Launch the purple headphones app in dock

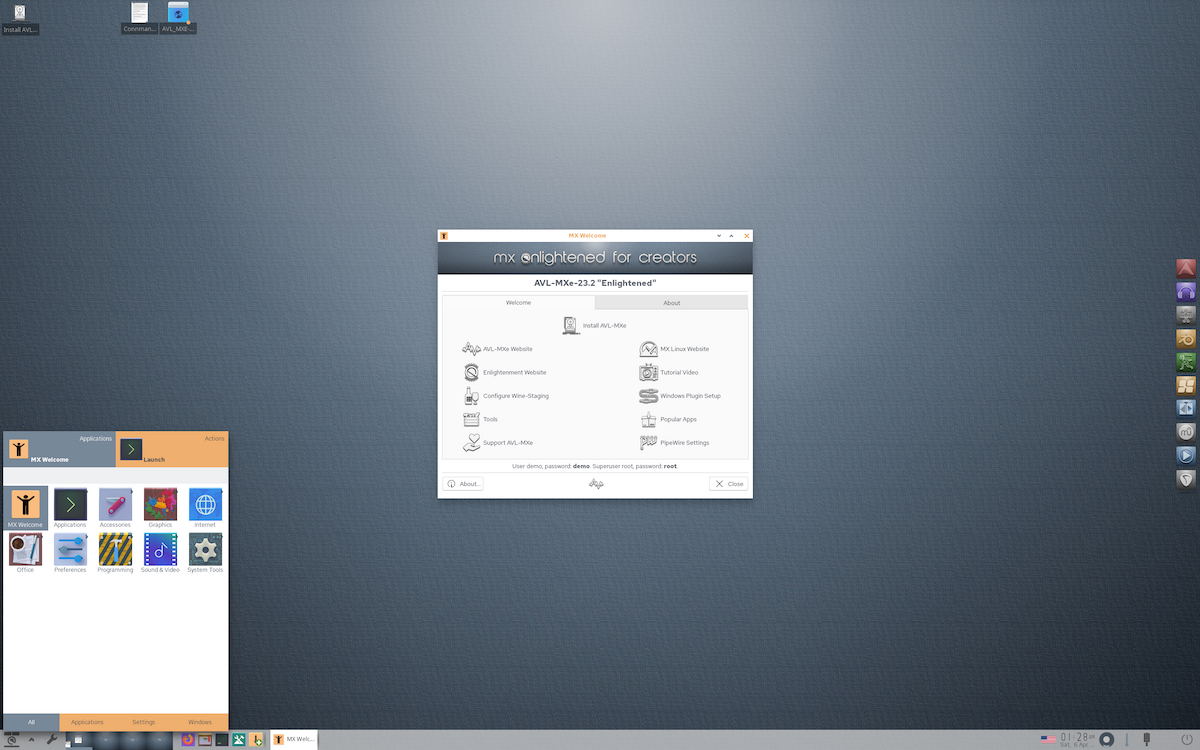tap(1186, 292)
